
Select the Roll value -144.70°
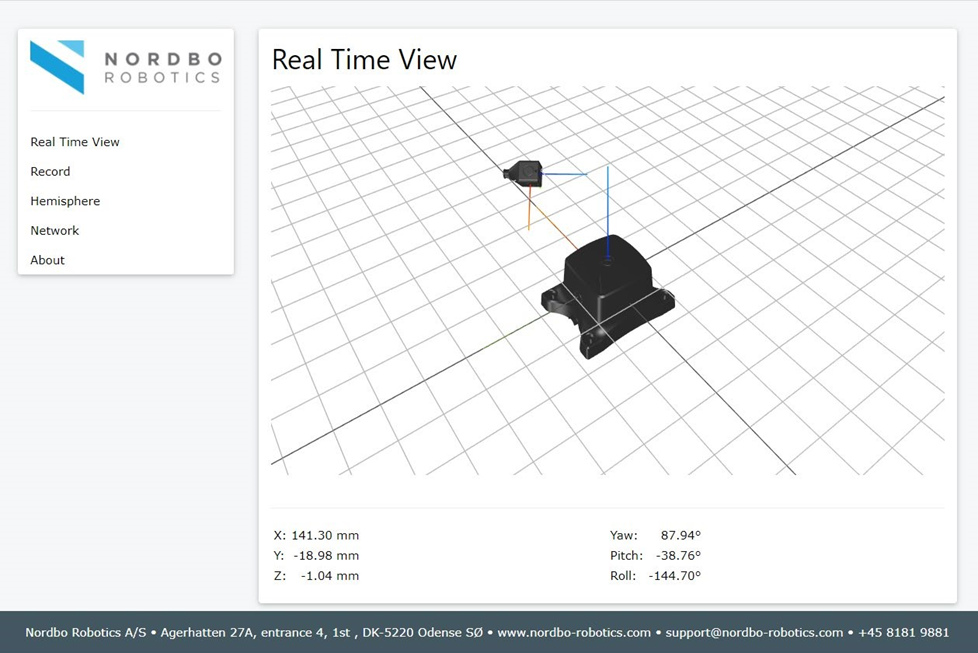coord(675,576)
